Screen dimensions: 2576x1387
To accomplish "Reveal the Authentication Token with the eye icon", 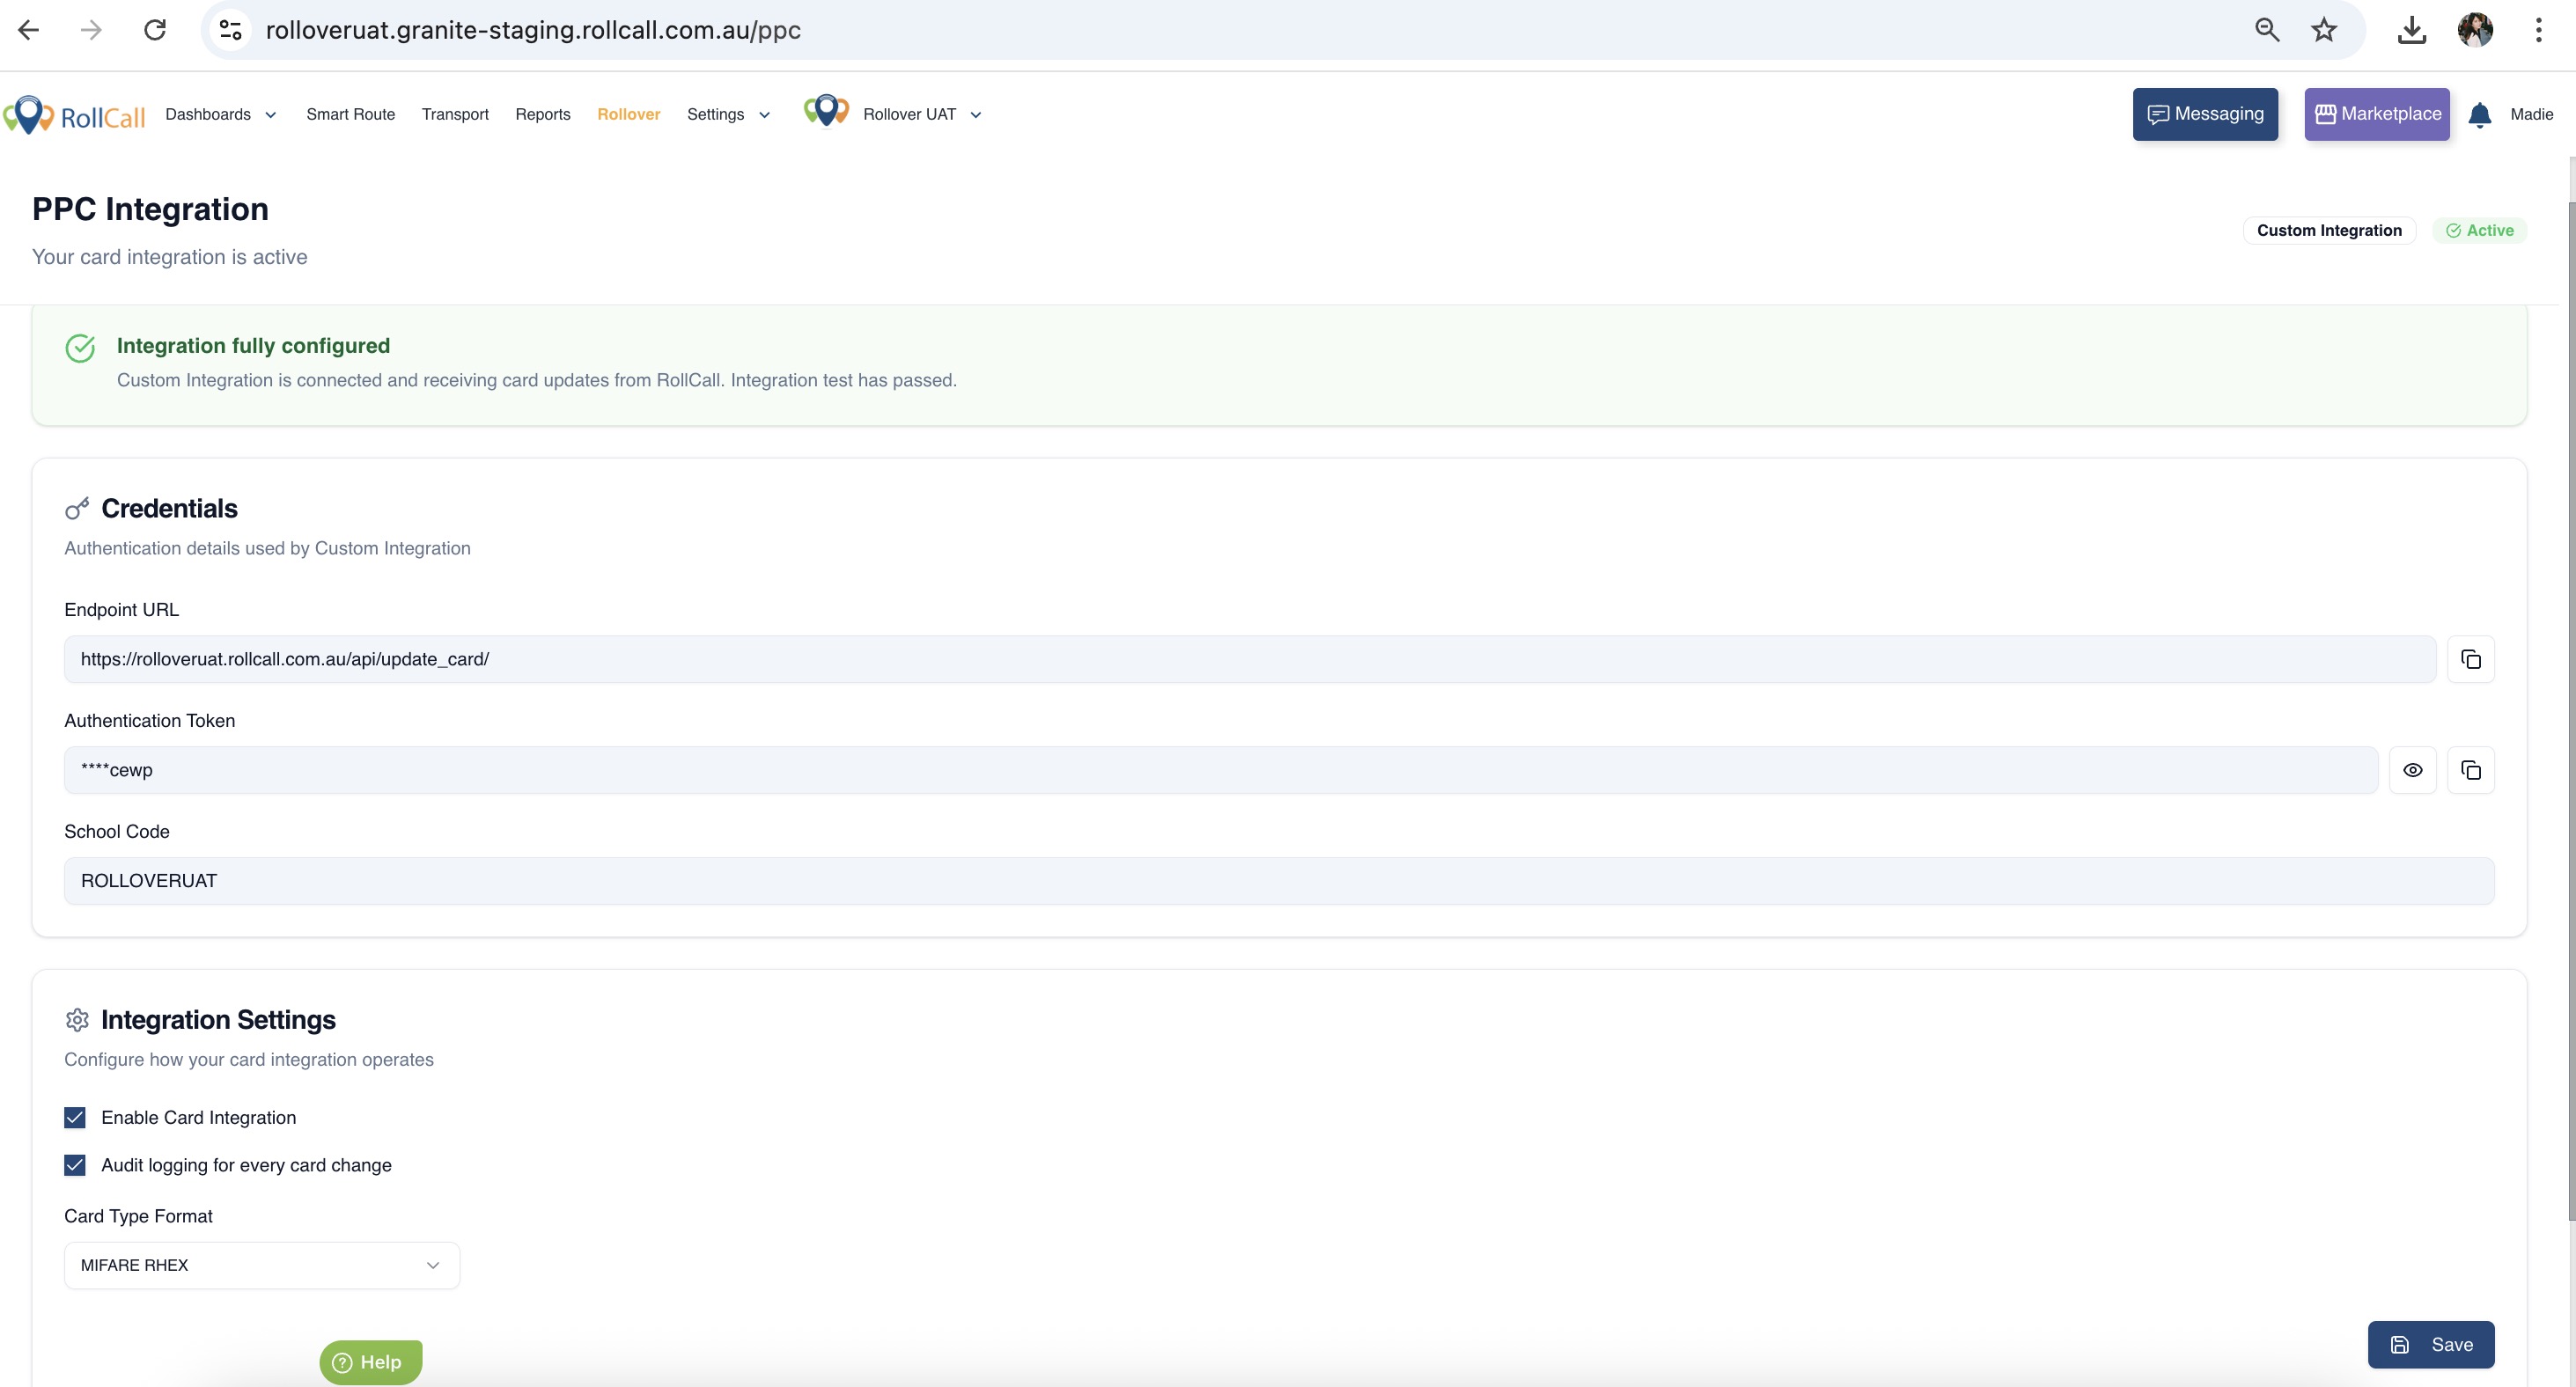I will pyautogui.click(x=2412, y=770).
